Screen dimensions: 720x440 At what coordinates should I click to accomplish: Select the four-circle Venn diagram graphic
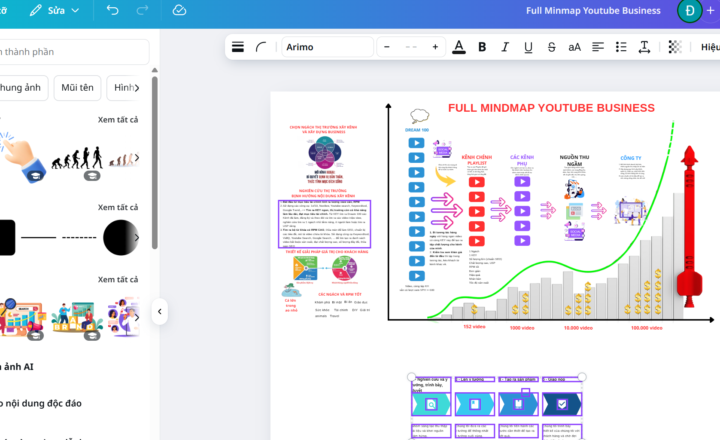[325, 153]
